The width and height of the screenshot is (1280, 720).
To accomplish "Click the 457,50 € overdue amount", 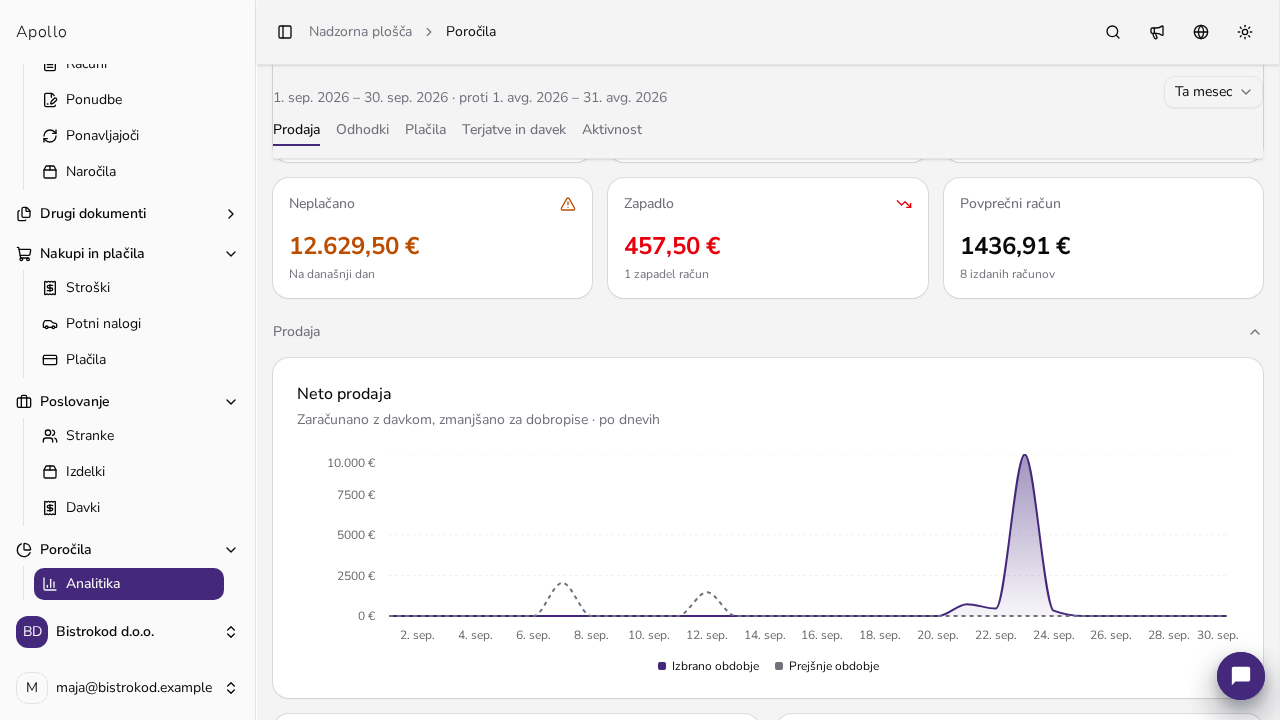I will pyautogui.click(x=672, y=246).
